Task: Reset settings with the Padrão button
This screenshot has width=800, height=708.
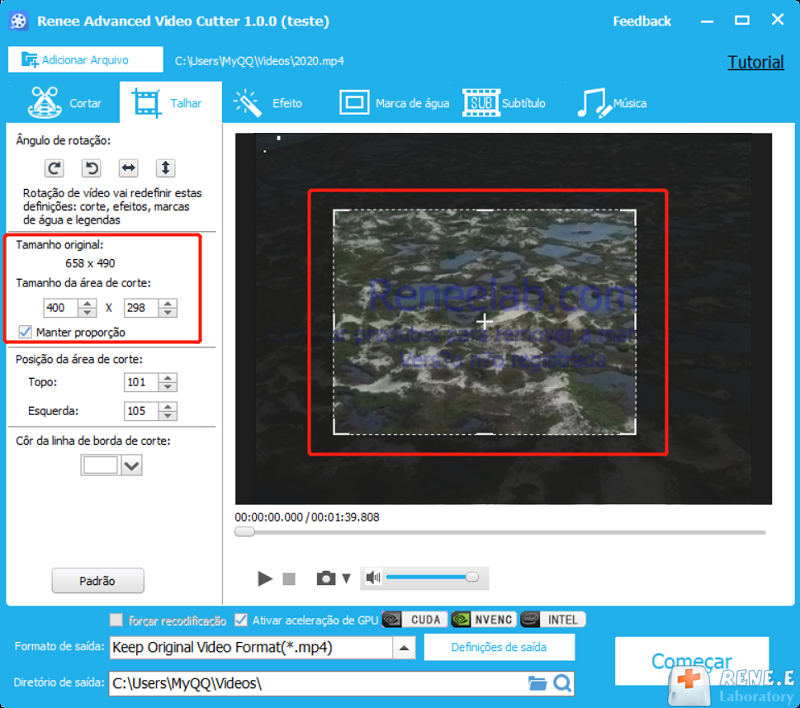Action: tap(97, 580)
